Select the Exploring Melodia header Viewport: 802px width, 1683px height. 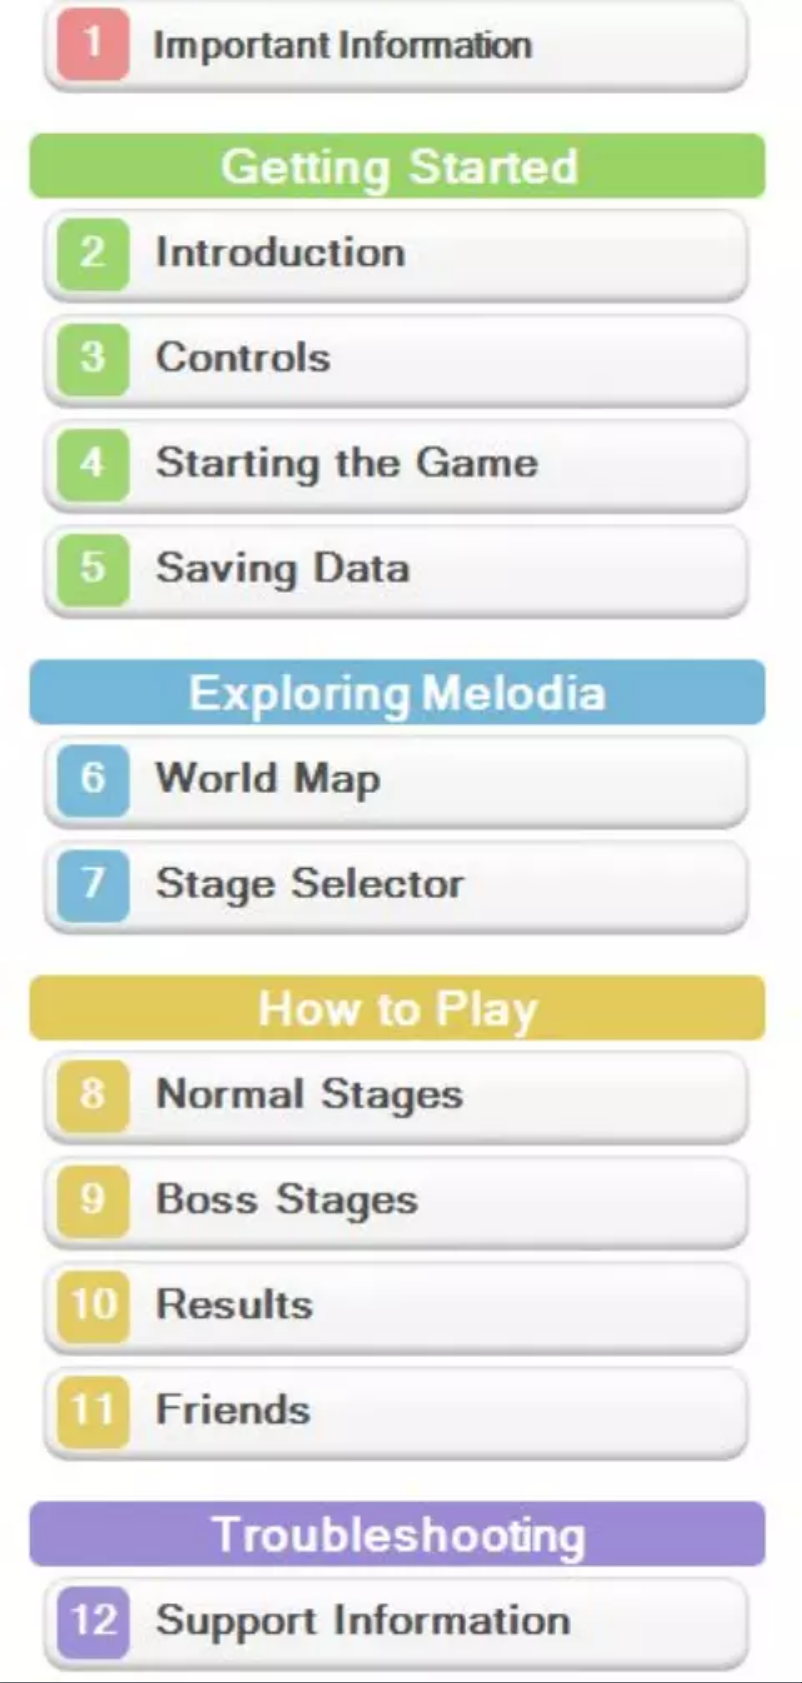point(400,692)
